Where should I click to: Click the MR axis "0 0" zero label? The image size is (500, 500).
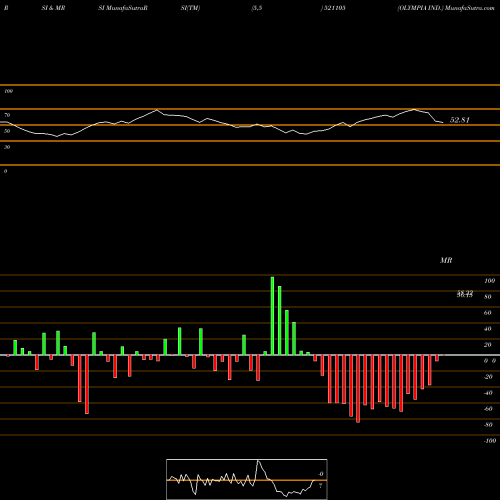point(490,361)
